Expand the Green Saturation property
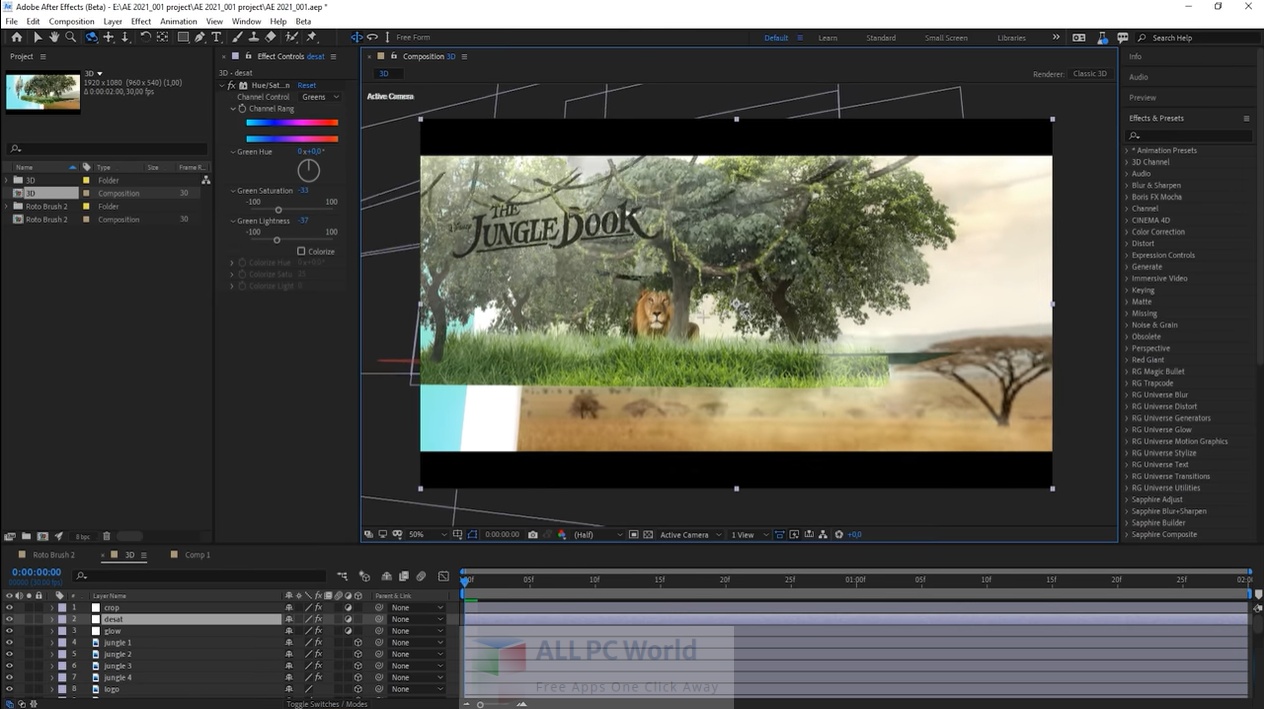The width and height of the screenshot is (1264, 709). (x=232, y=190)
